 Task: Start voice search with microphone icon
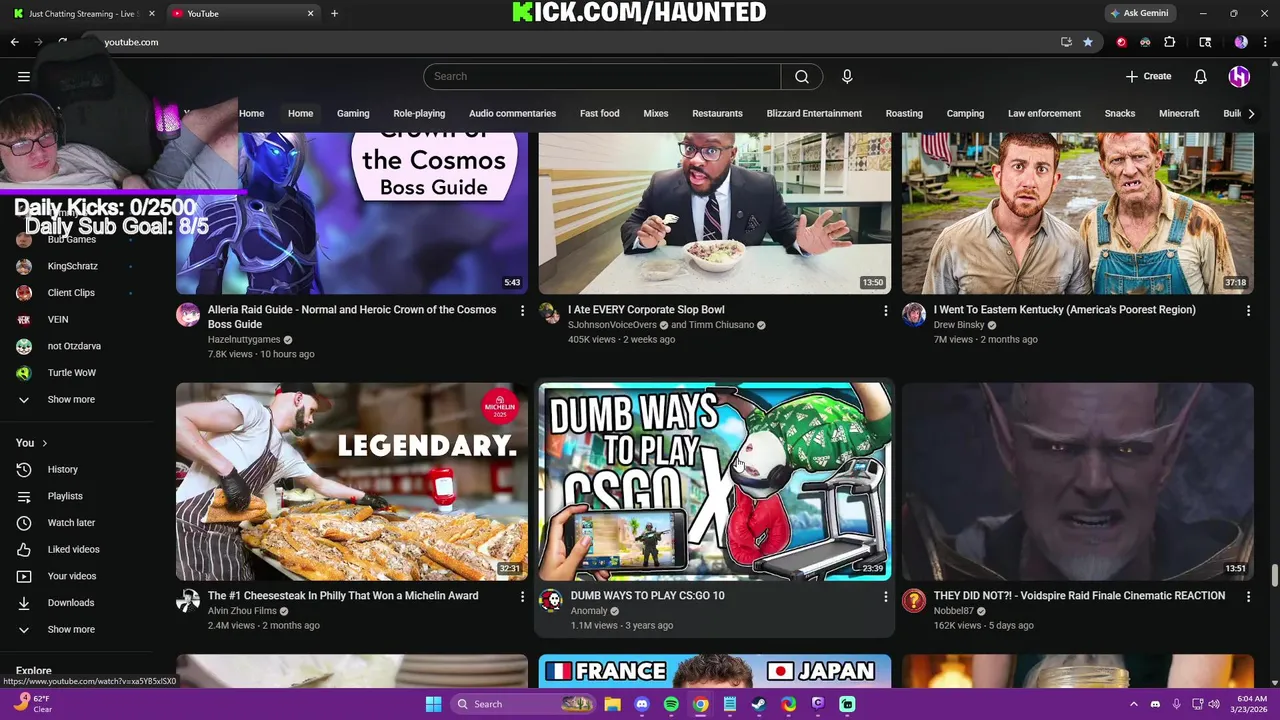847,76
